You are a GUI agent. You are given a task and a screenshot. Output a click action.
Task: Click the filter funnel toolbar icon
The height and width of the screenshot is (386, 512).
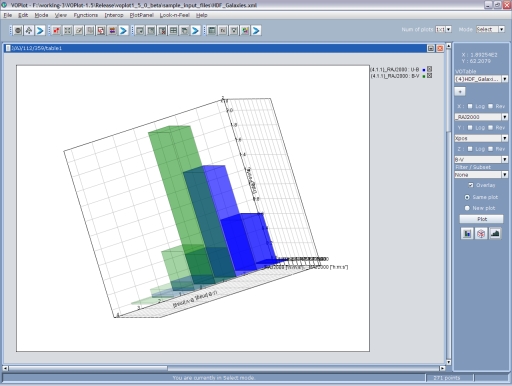coord(234,31)
